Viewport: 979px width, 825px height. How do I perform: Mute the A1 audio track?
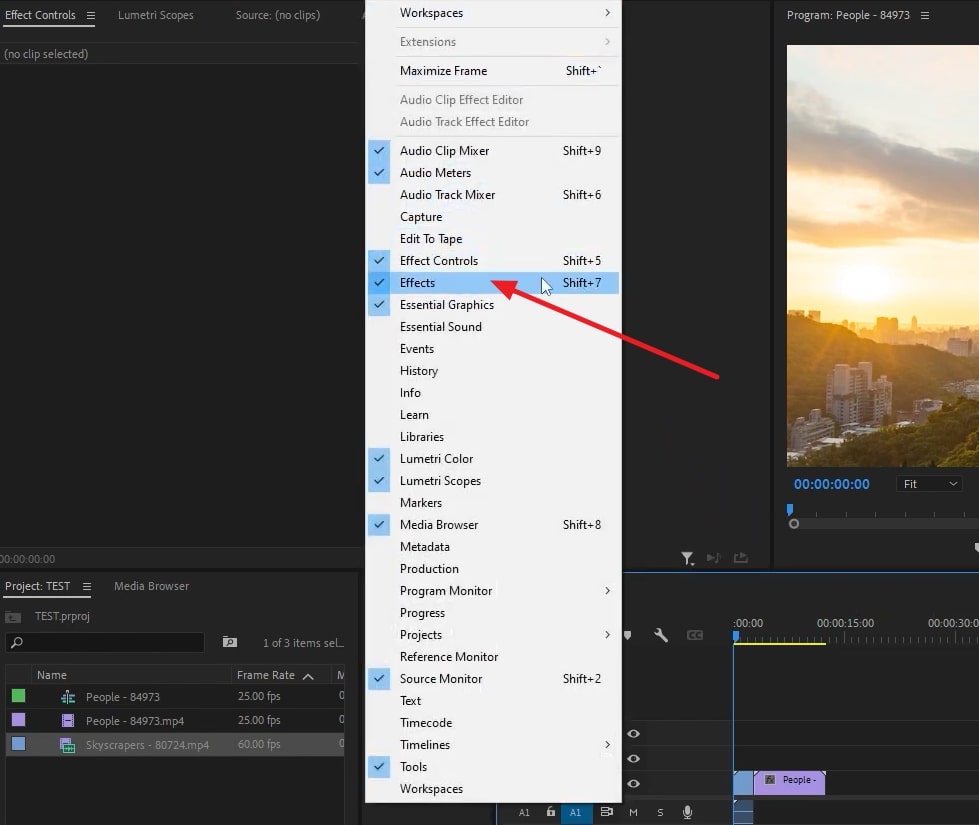[633, 813]
